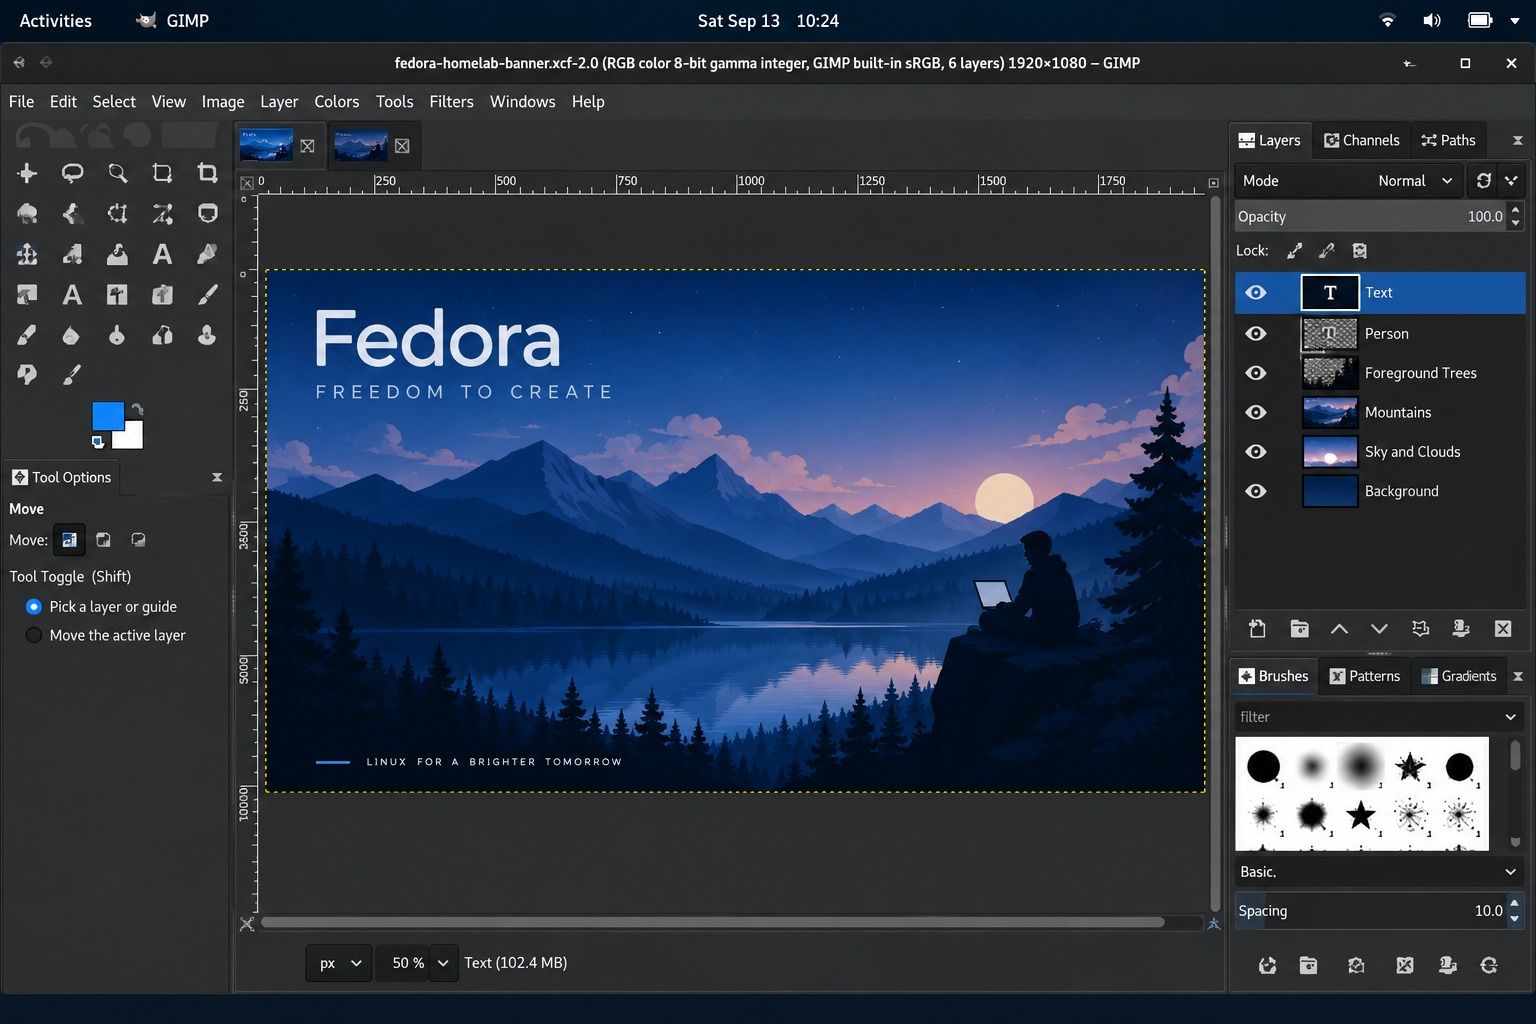Hide the Person layer
Viewport: 1536px width, 1024px height.
(1256, 333)
